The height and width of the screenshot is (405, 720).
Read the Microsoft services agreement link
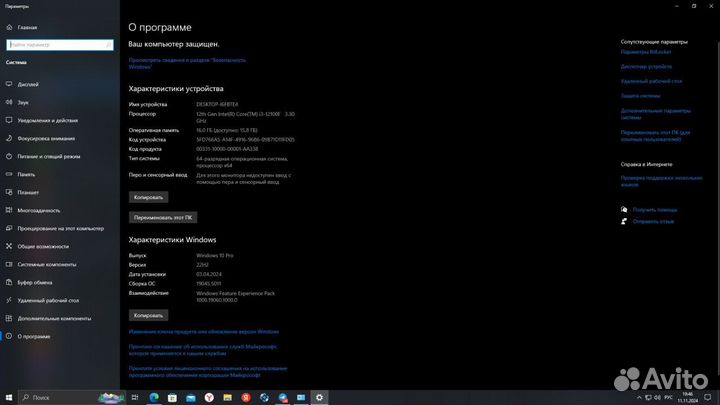[x=202, y=350]
